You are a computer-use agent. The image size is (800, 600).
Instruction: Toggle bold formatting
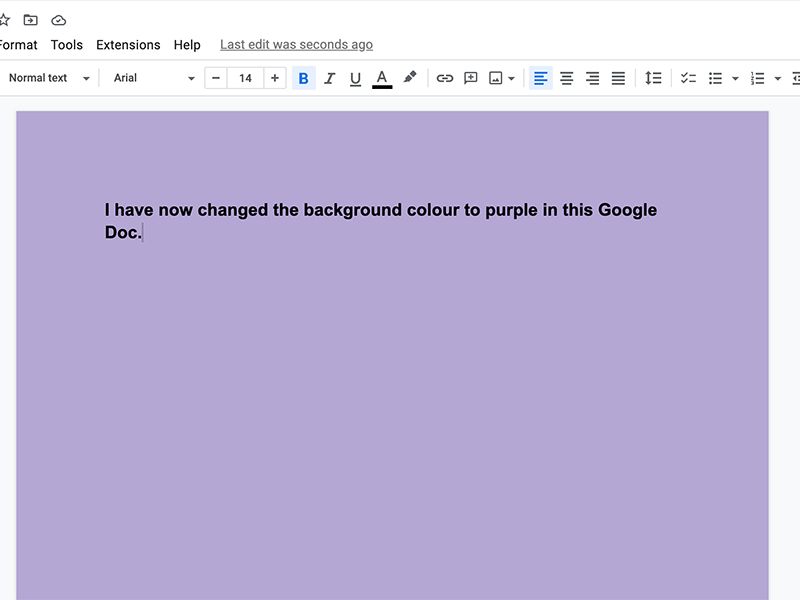[x=304, y=78]
